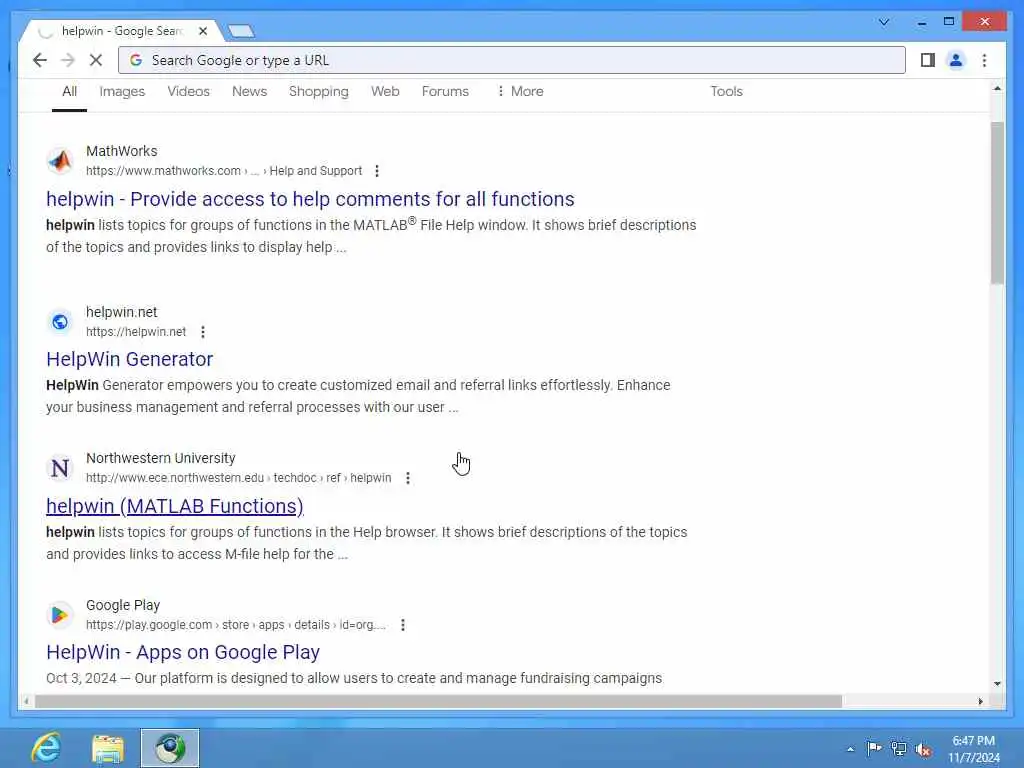The width and height of the screenshot is (1024, 768).
Task: Open options menu for helpwin.net result
Action: point(203,332)
